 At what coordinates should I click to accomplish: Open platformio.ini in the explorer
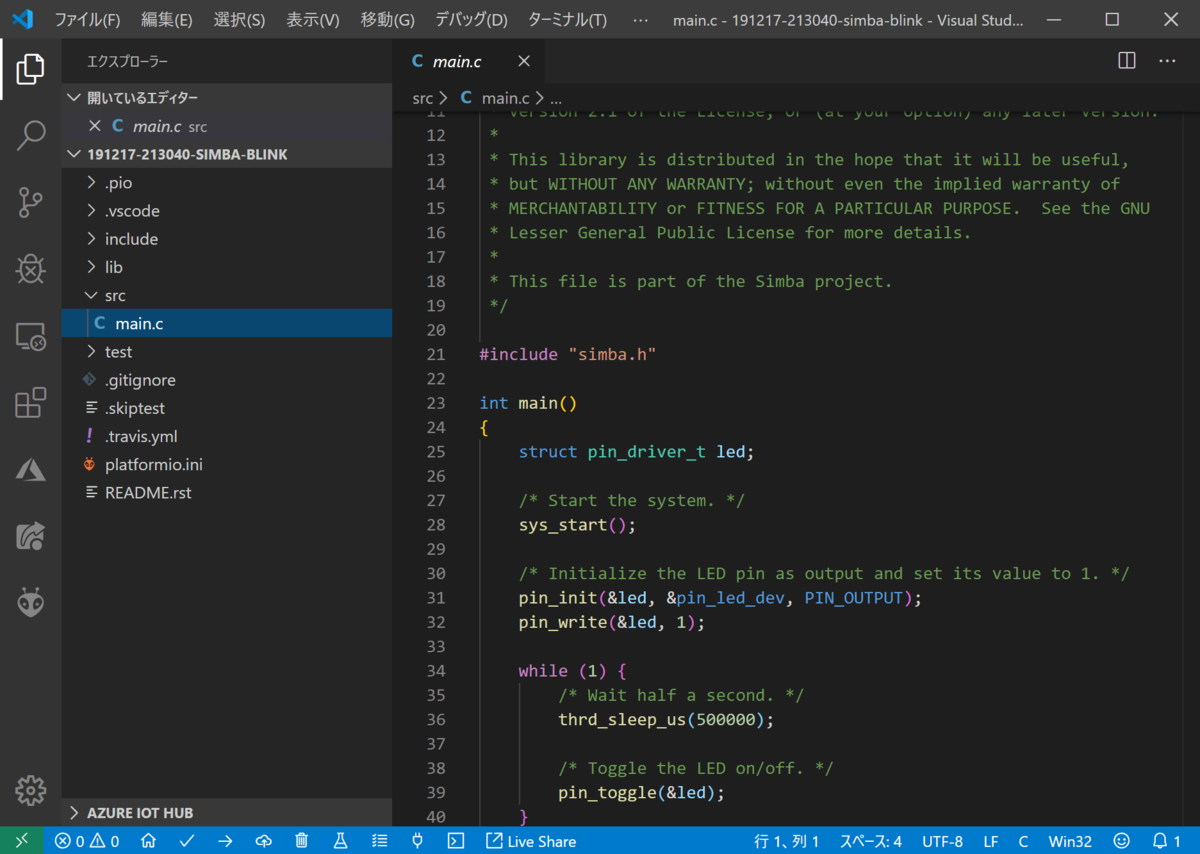tap(226, 464)
